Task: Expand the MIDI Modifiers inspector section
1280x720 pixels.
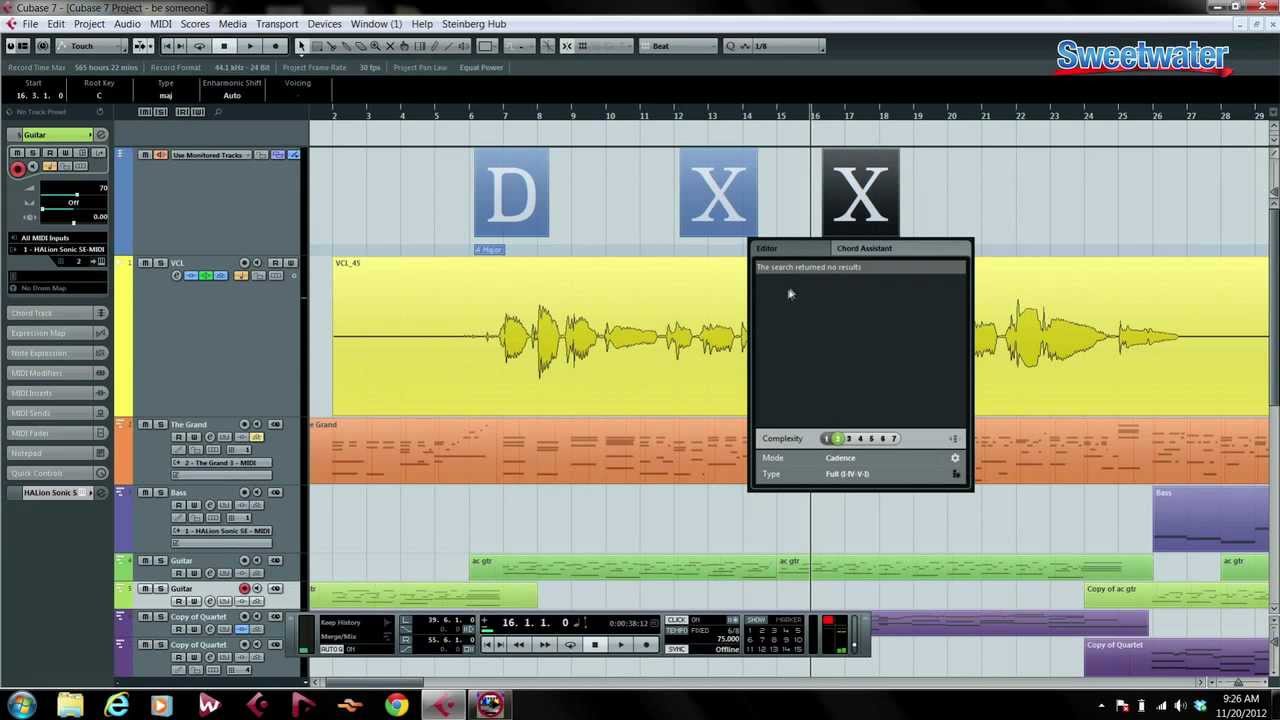Action: click(57, 373)
